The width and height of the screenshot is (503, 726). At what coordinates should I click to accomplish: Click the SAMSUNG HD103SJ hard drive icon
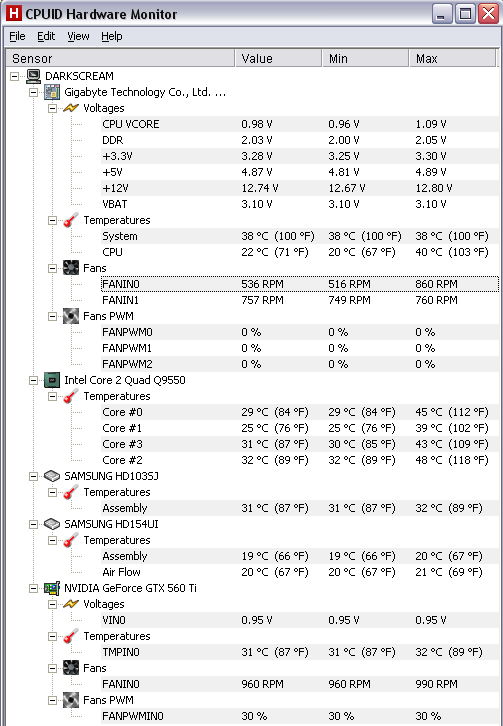(x=52, y=476)
